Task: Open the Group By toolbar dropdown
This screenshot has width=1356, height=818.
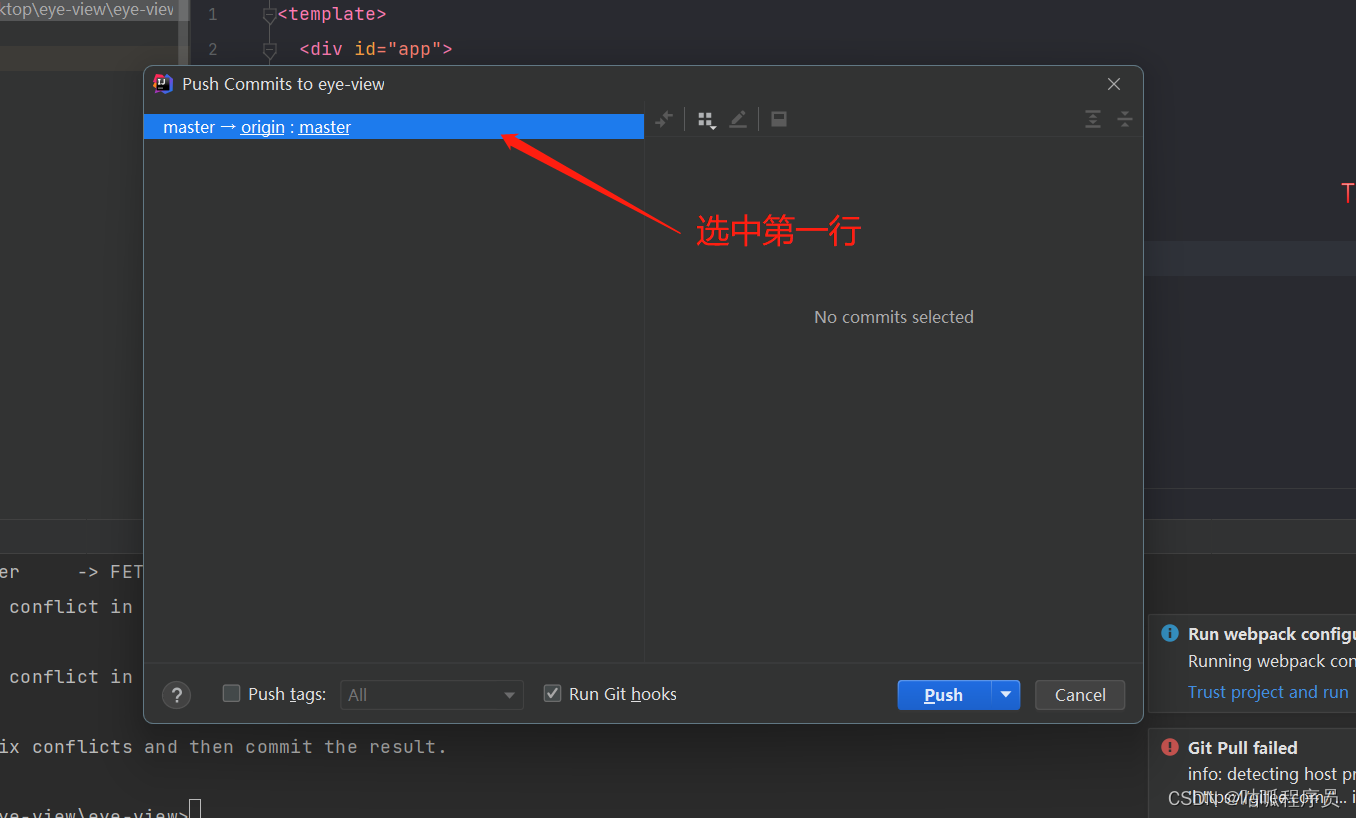Action: (707, 120)
